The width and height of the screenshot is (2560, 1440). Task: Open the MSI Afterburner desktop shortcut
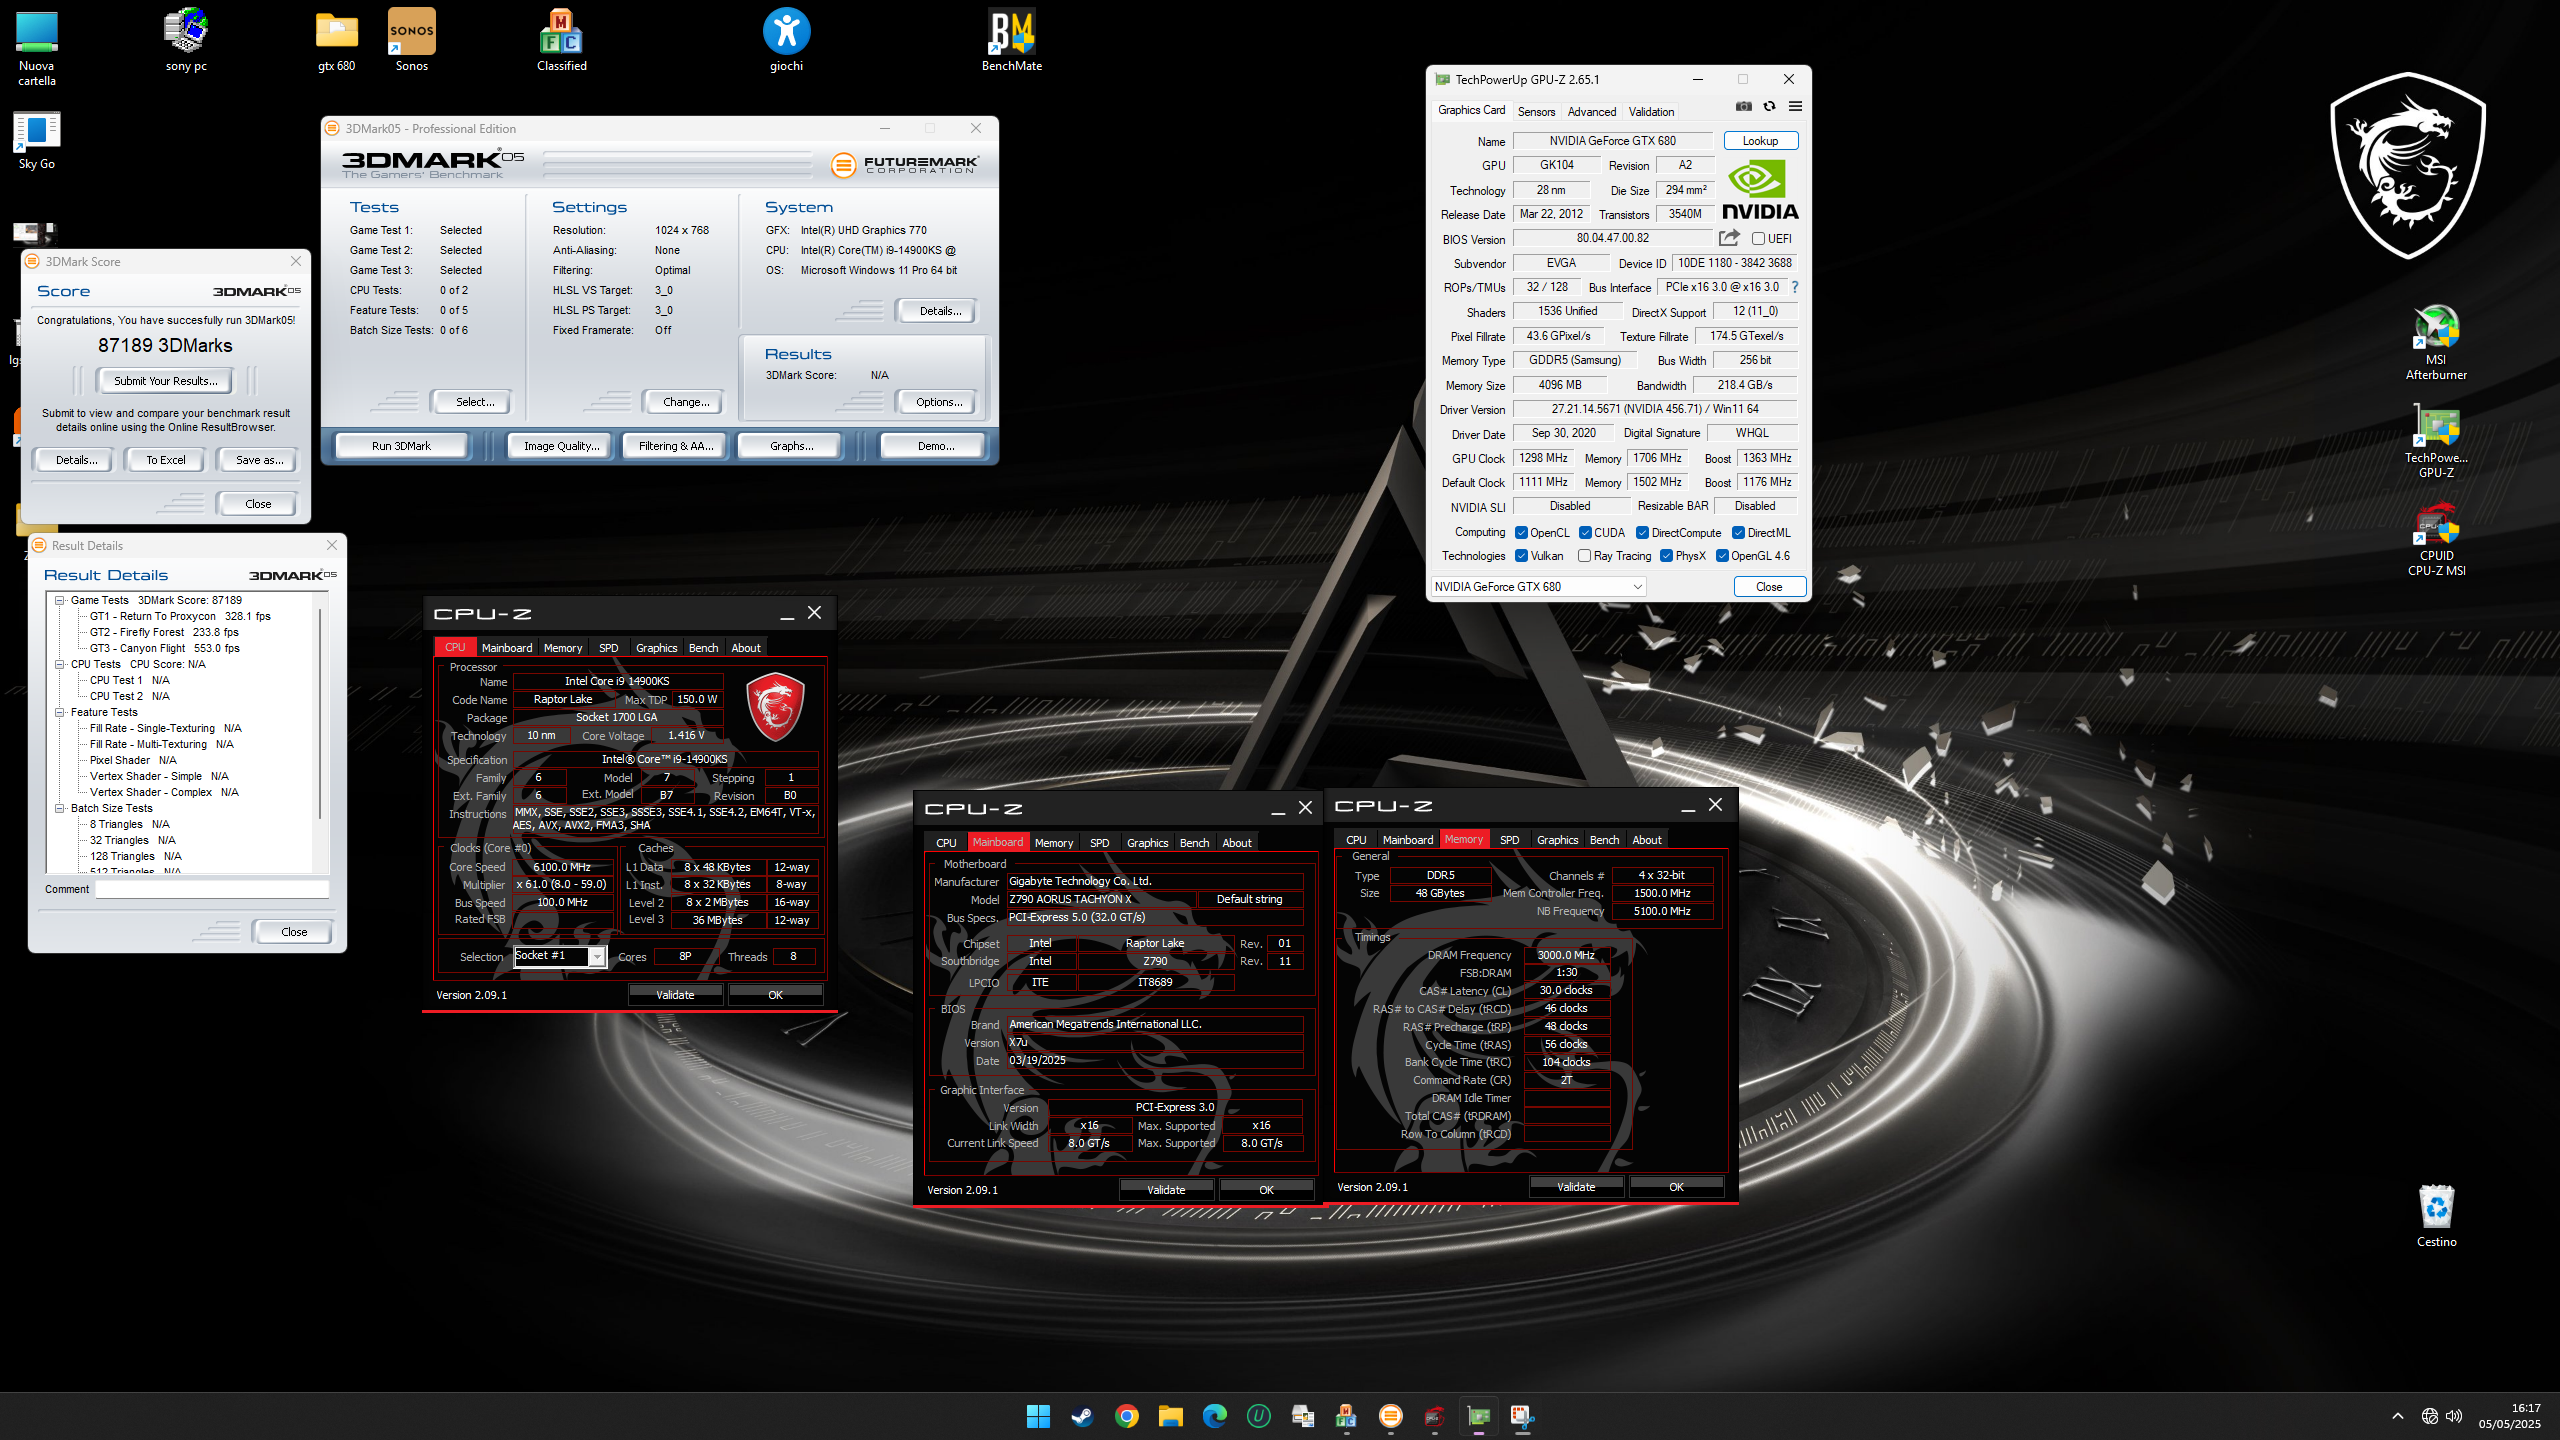(x=2436, y=343)
